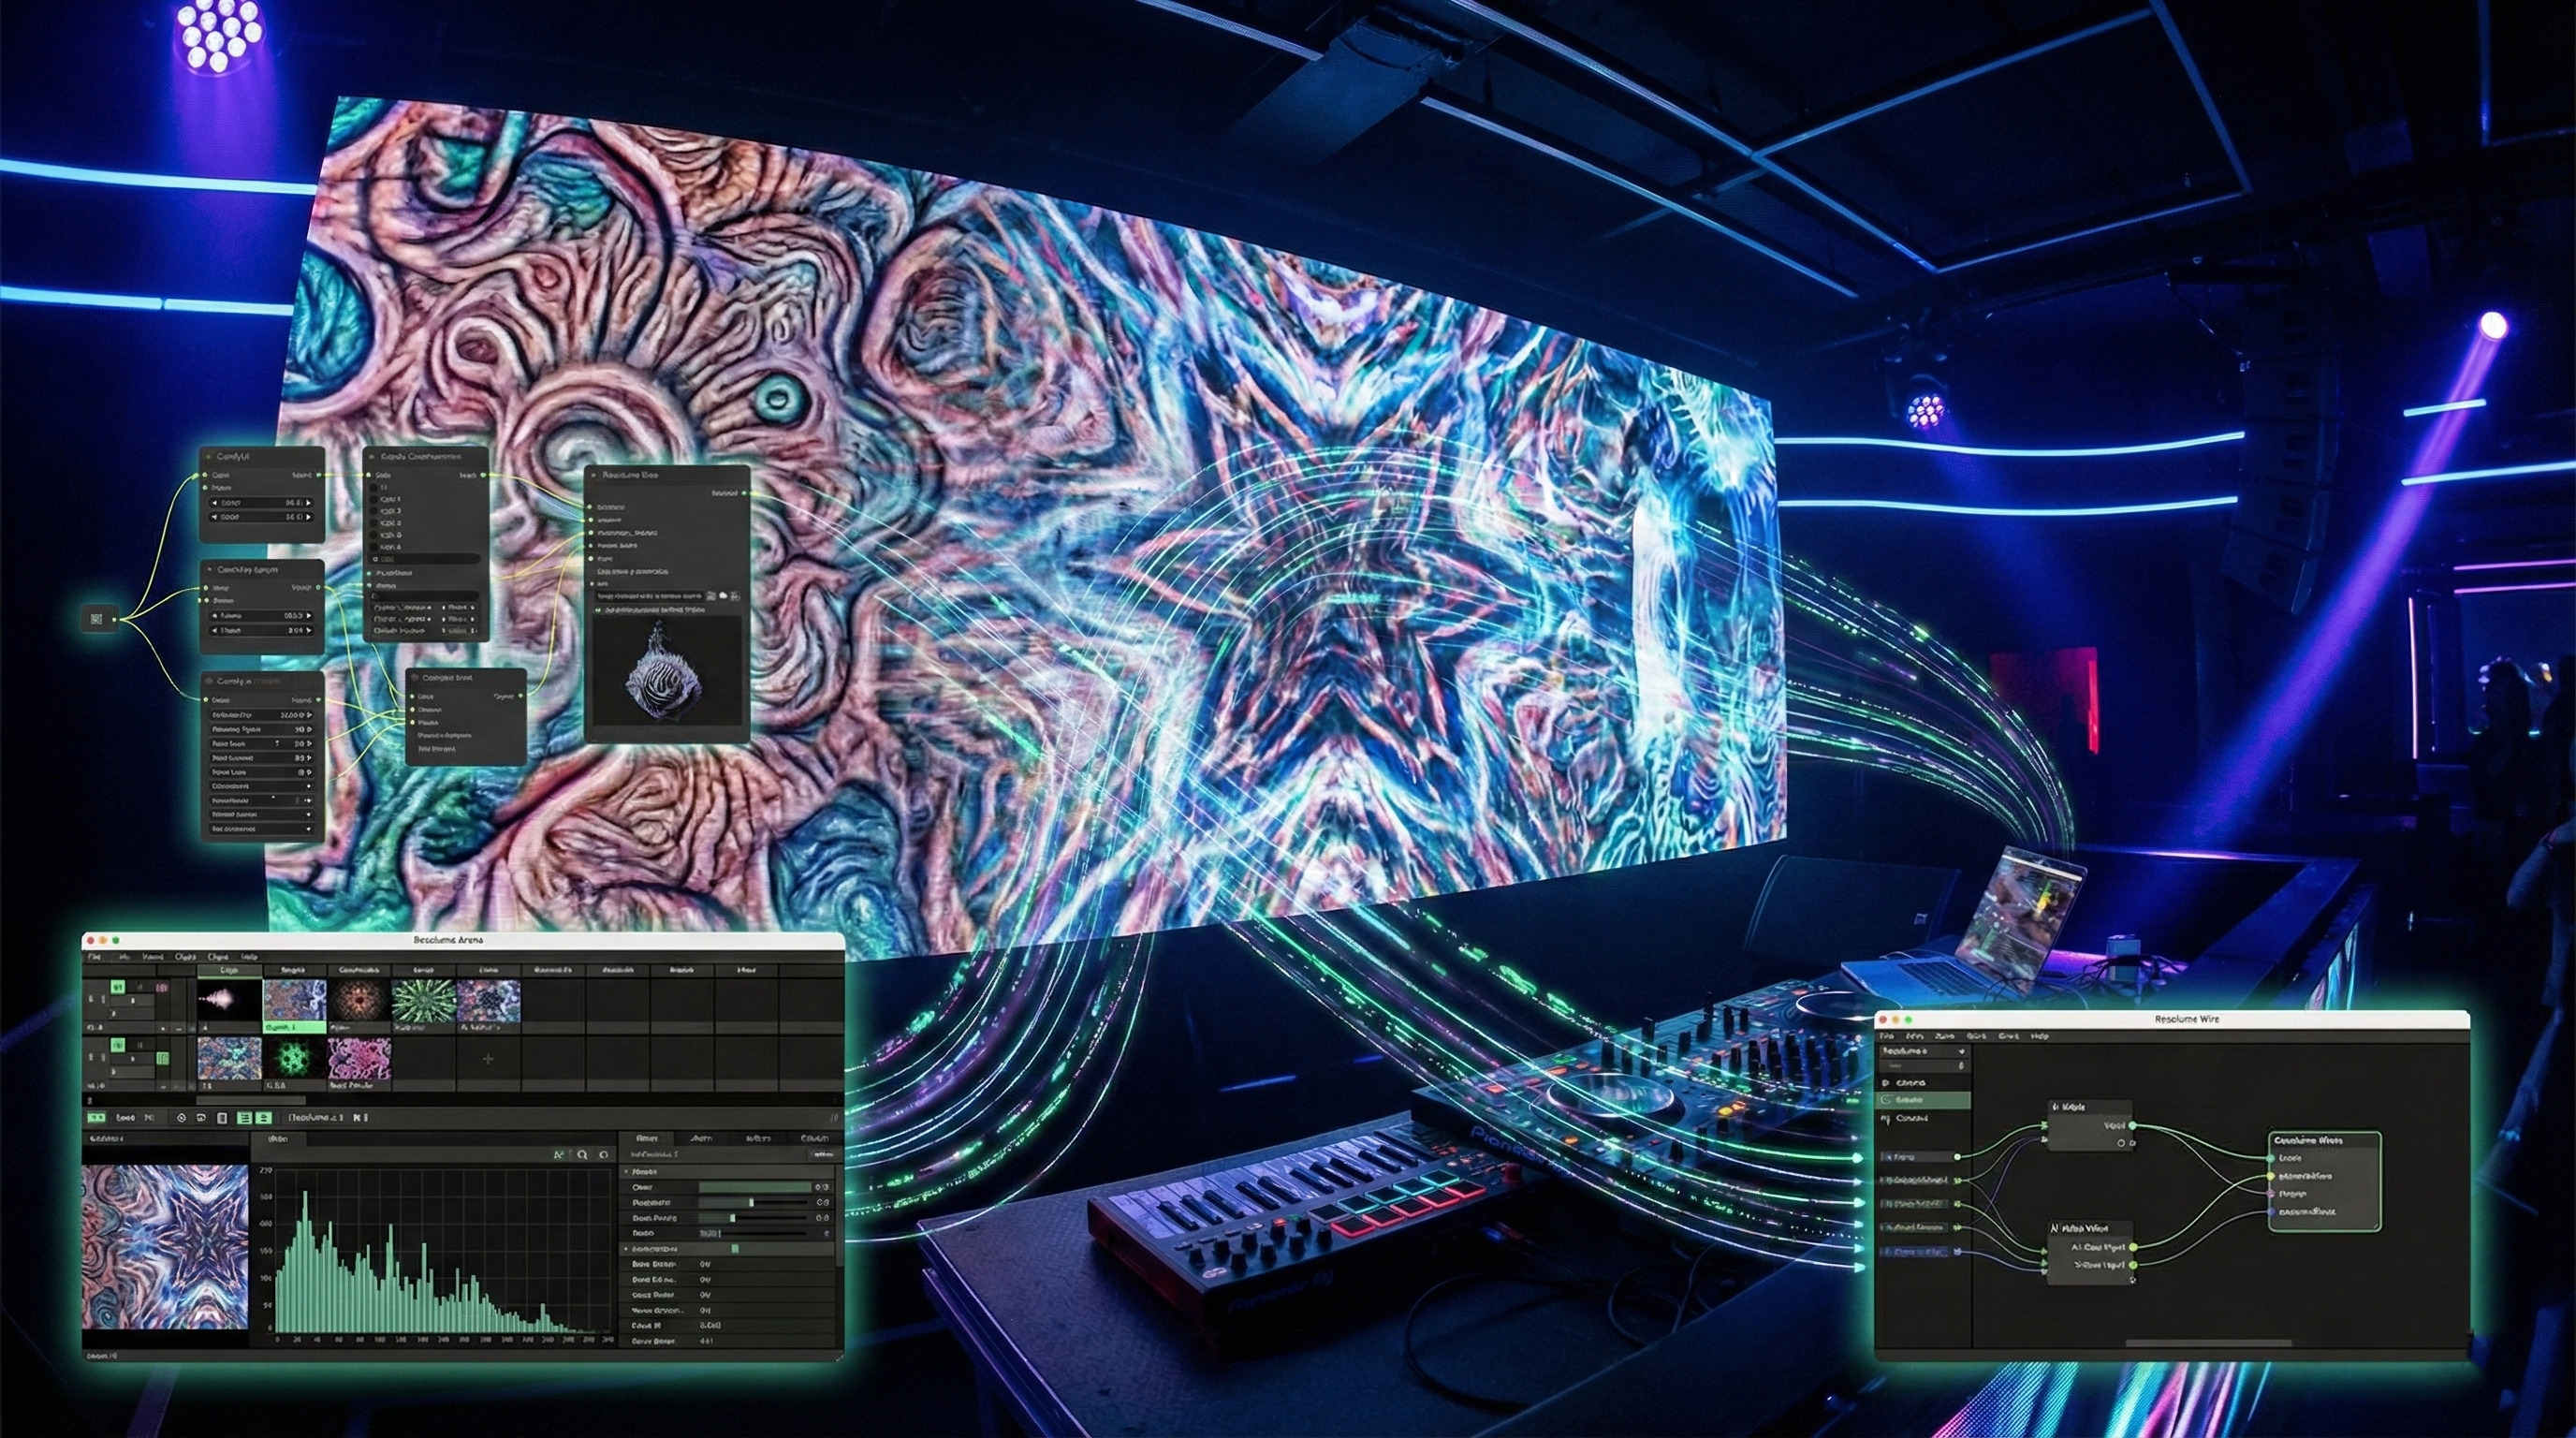The image size is (2576, 1438).
Task: Click the empty plus clip slot in layer two
Action: [x=488, y=1059]
